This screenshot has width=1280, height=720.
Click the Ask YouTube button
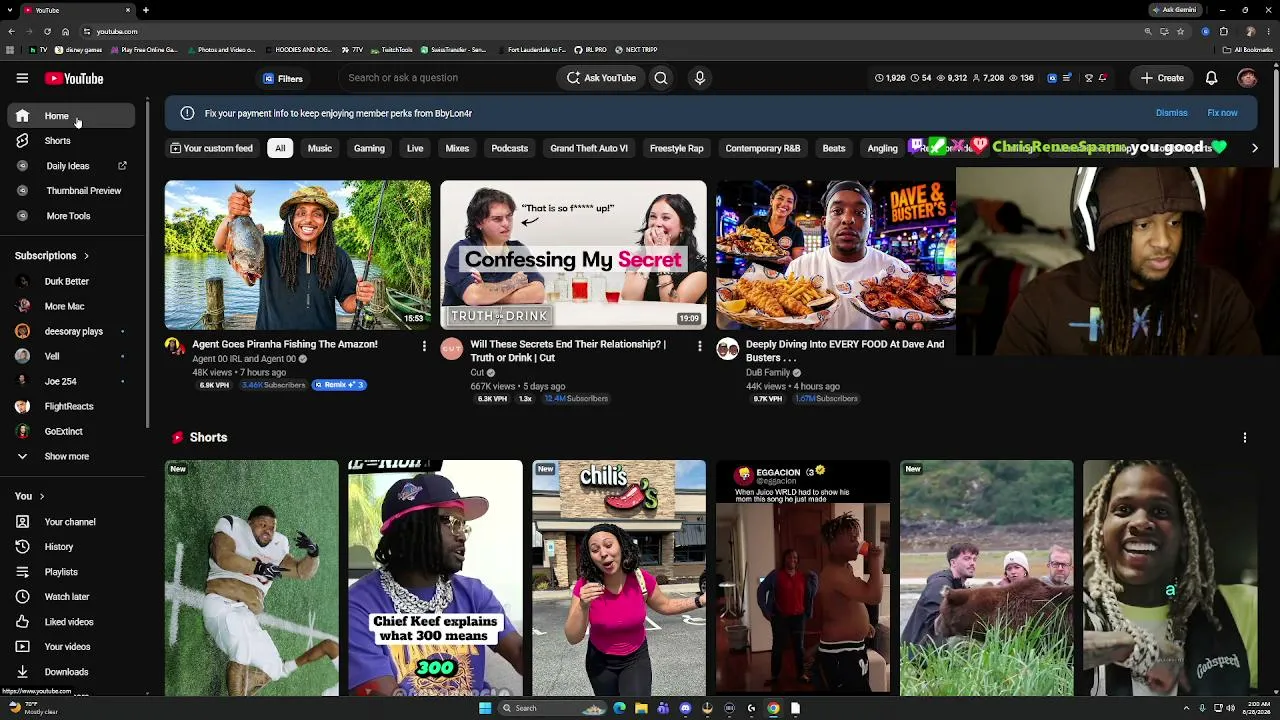click(601, 78)
